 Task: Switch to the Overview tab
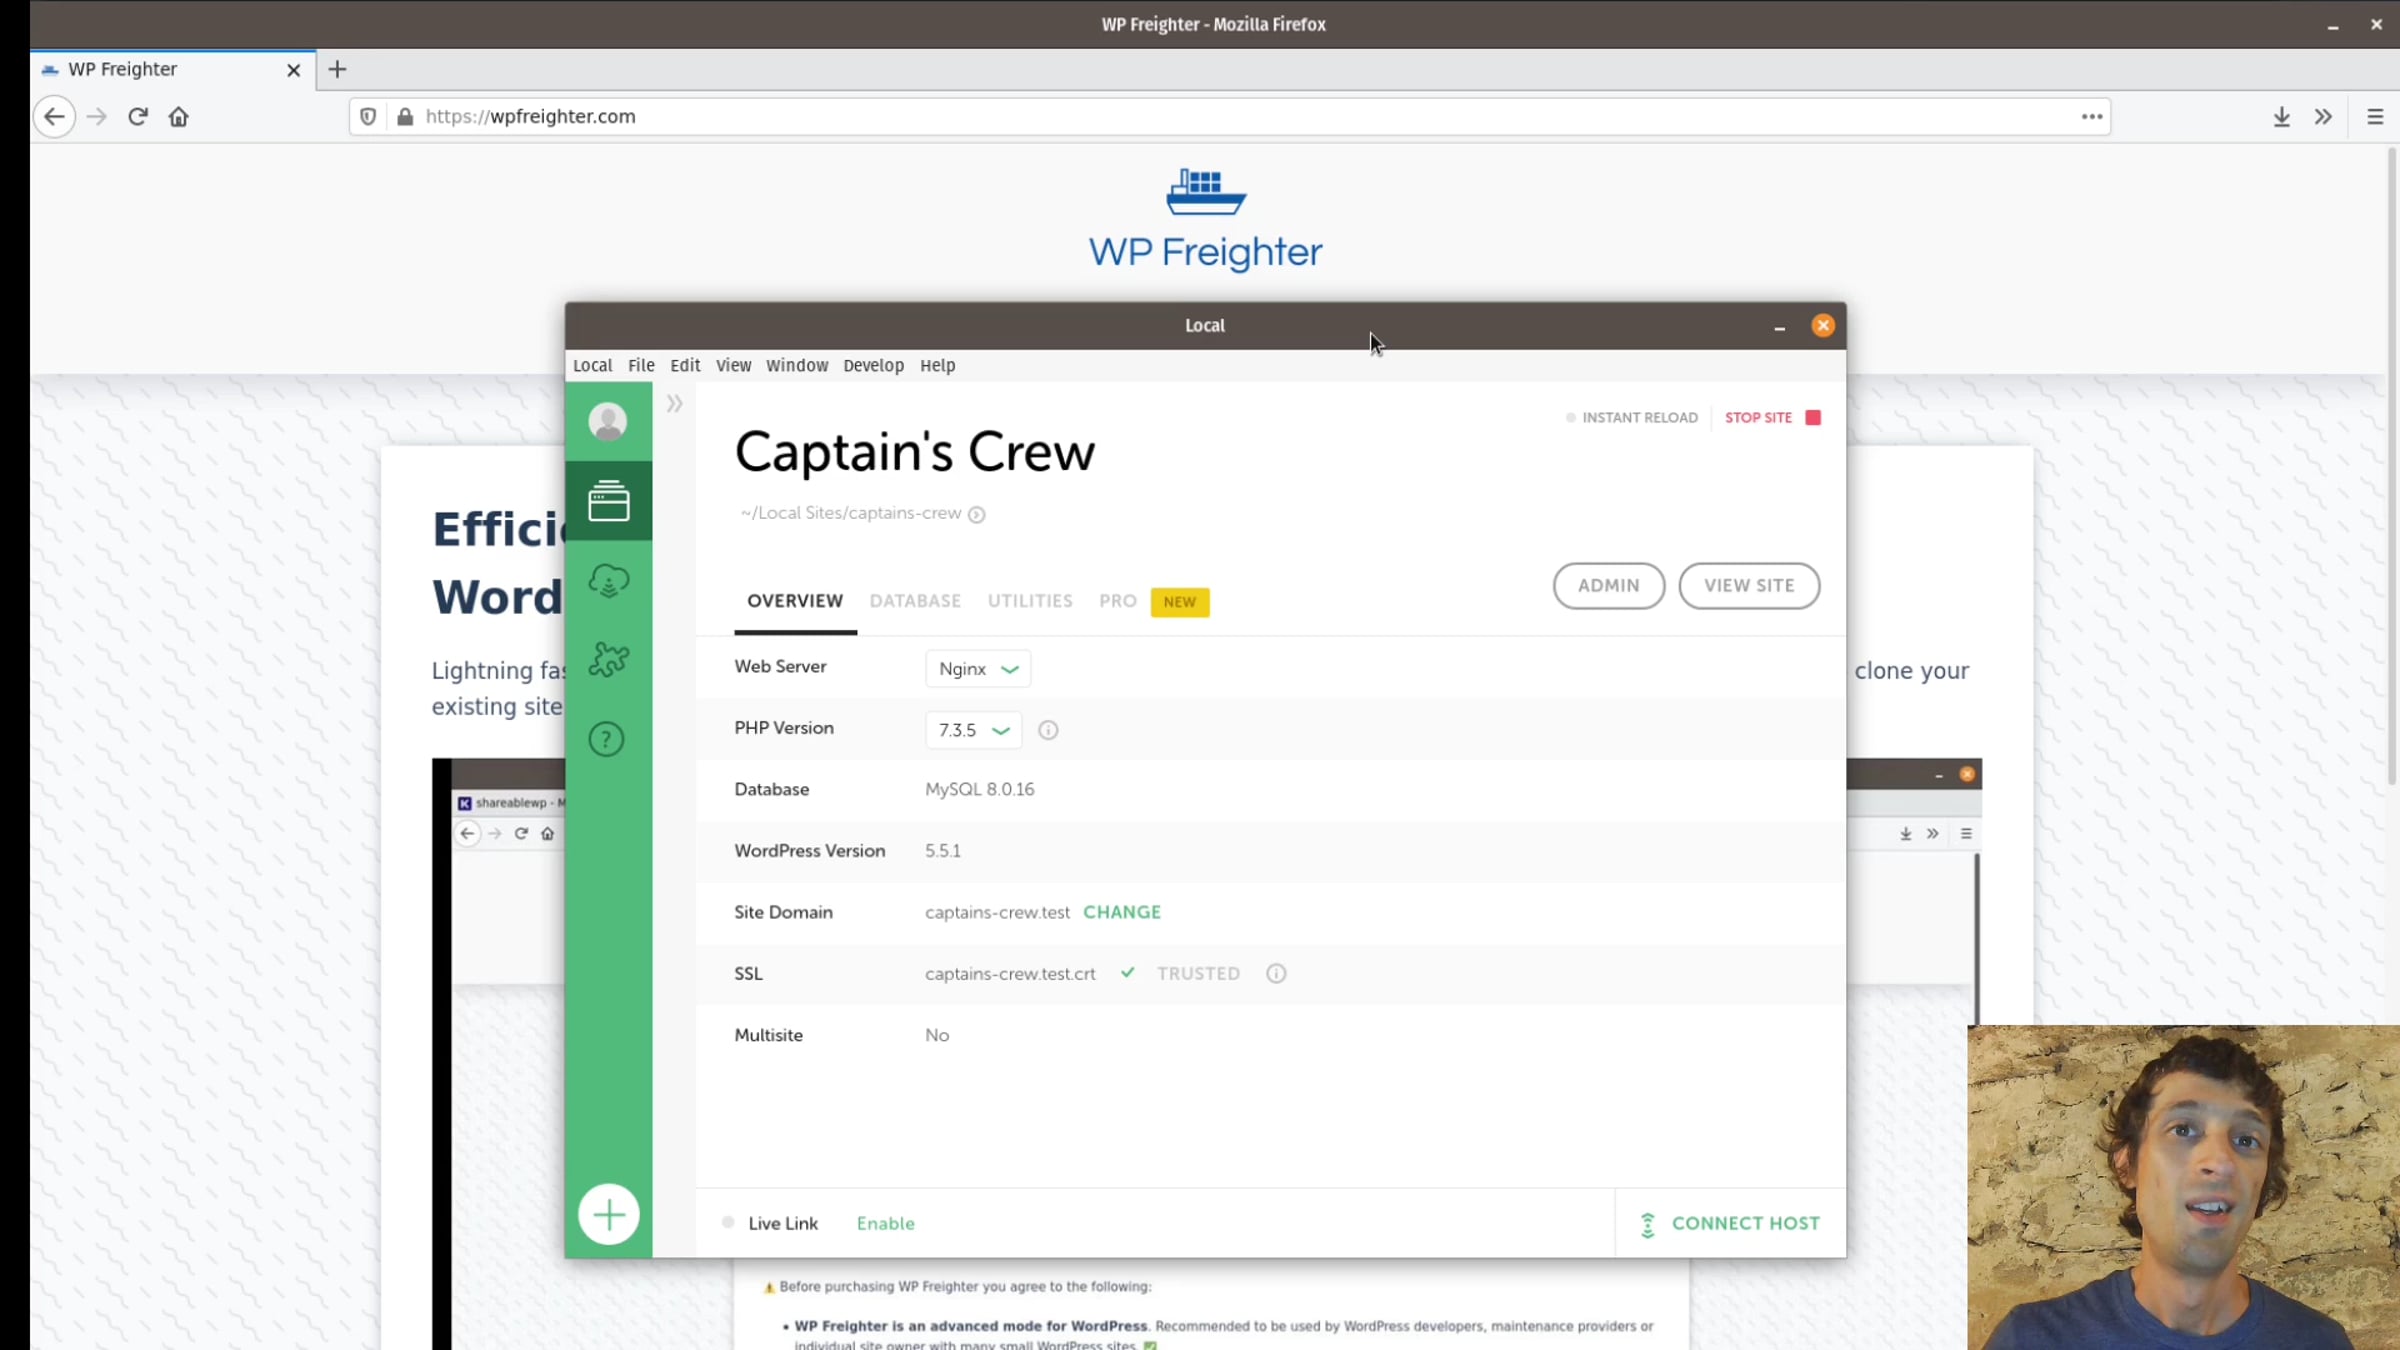pos(795,600)
